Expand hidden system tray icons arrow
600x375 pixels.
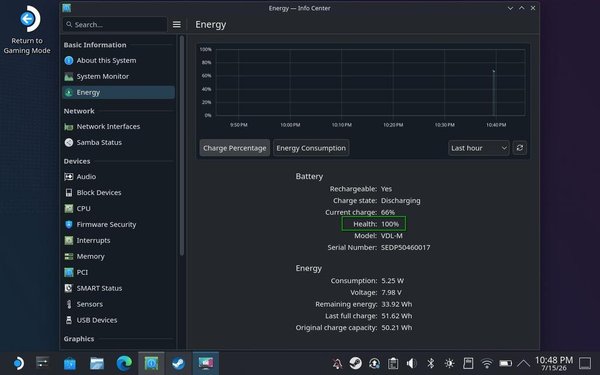tap(523, 363)
